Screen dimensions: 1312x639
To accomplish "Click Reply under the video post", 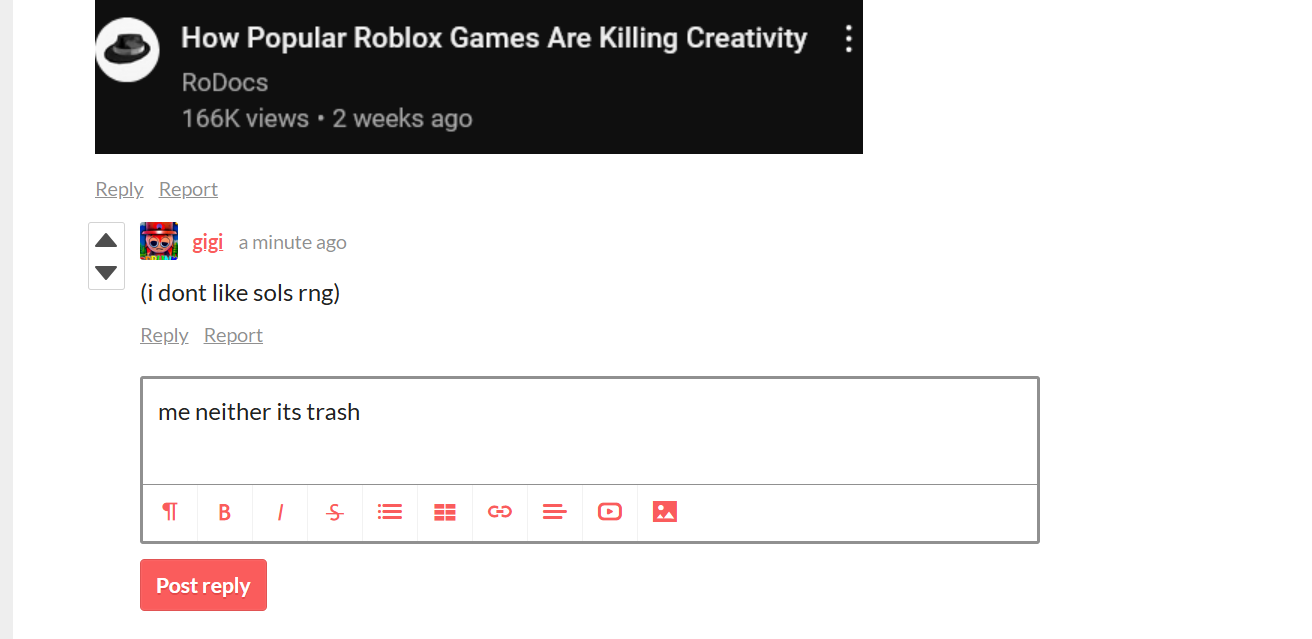I will [x=119, y=189].
